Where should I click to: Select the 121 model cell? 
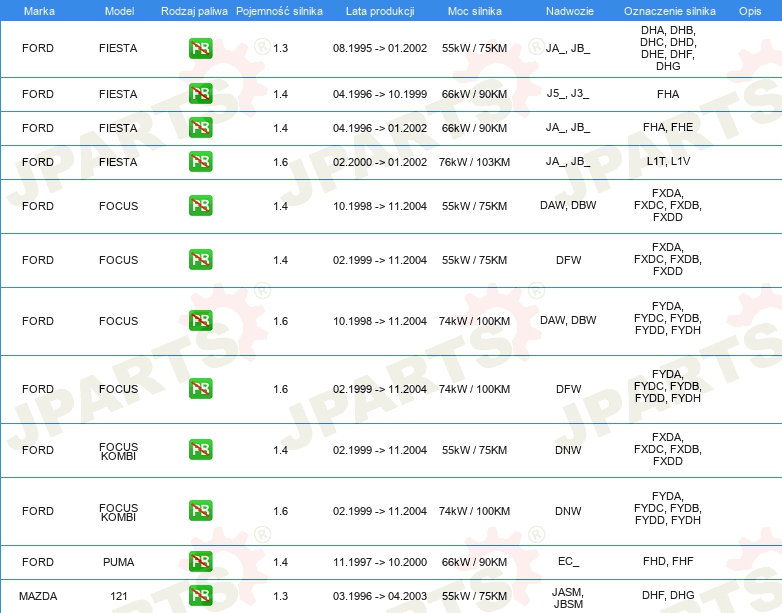tap(119, 596)
